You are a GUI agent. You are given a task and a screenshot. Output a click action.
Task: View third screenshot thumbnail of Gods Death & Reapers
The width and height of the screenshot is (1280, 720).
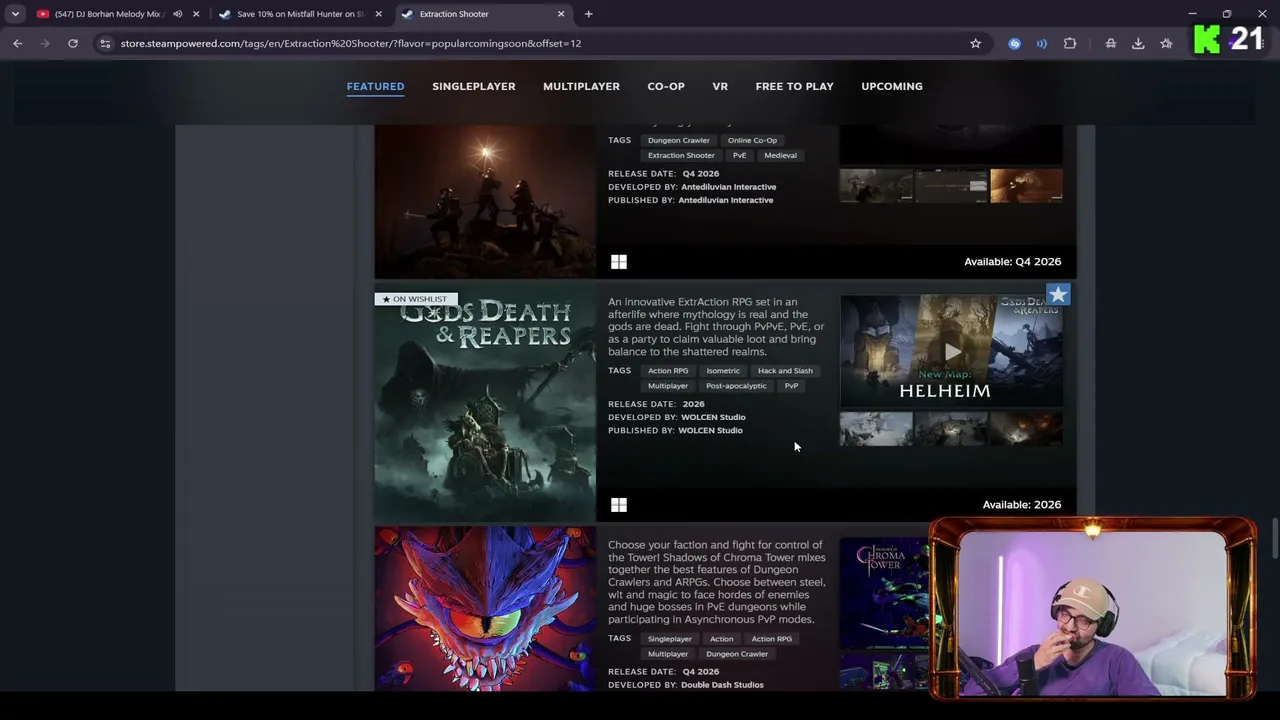(1026, 429)
